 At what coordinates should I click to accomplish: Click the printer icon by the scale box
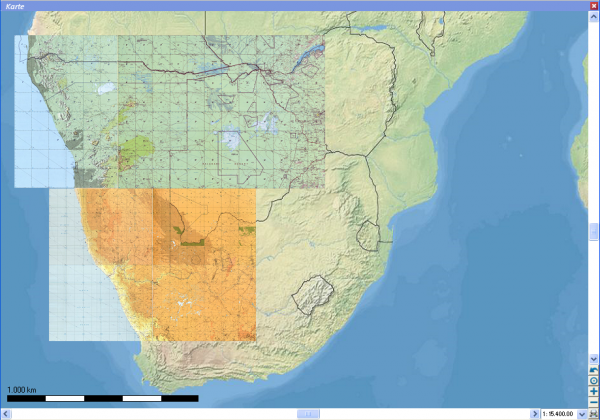tap(593, 414)
